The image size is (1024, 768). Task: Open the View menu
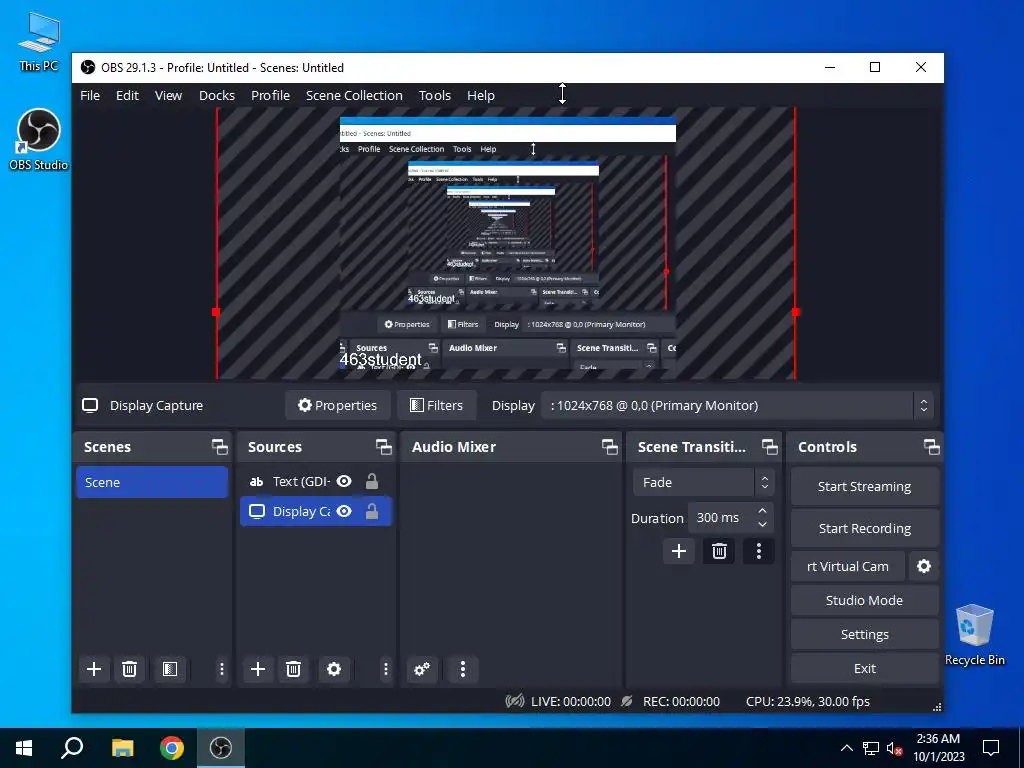tap(168, 95)
